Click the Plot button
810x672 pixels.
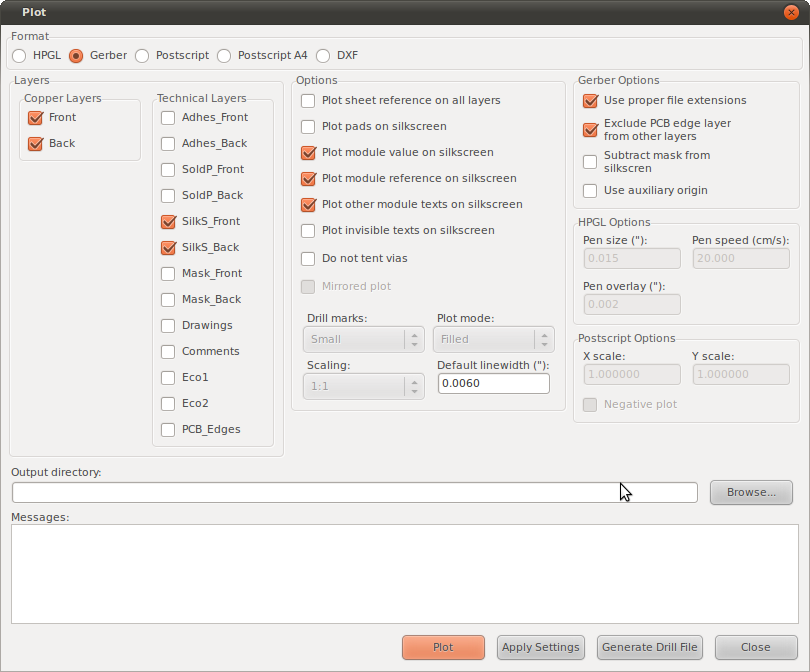tap(443, 647)
